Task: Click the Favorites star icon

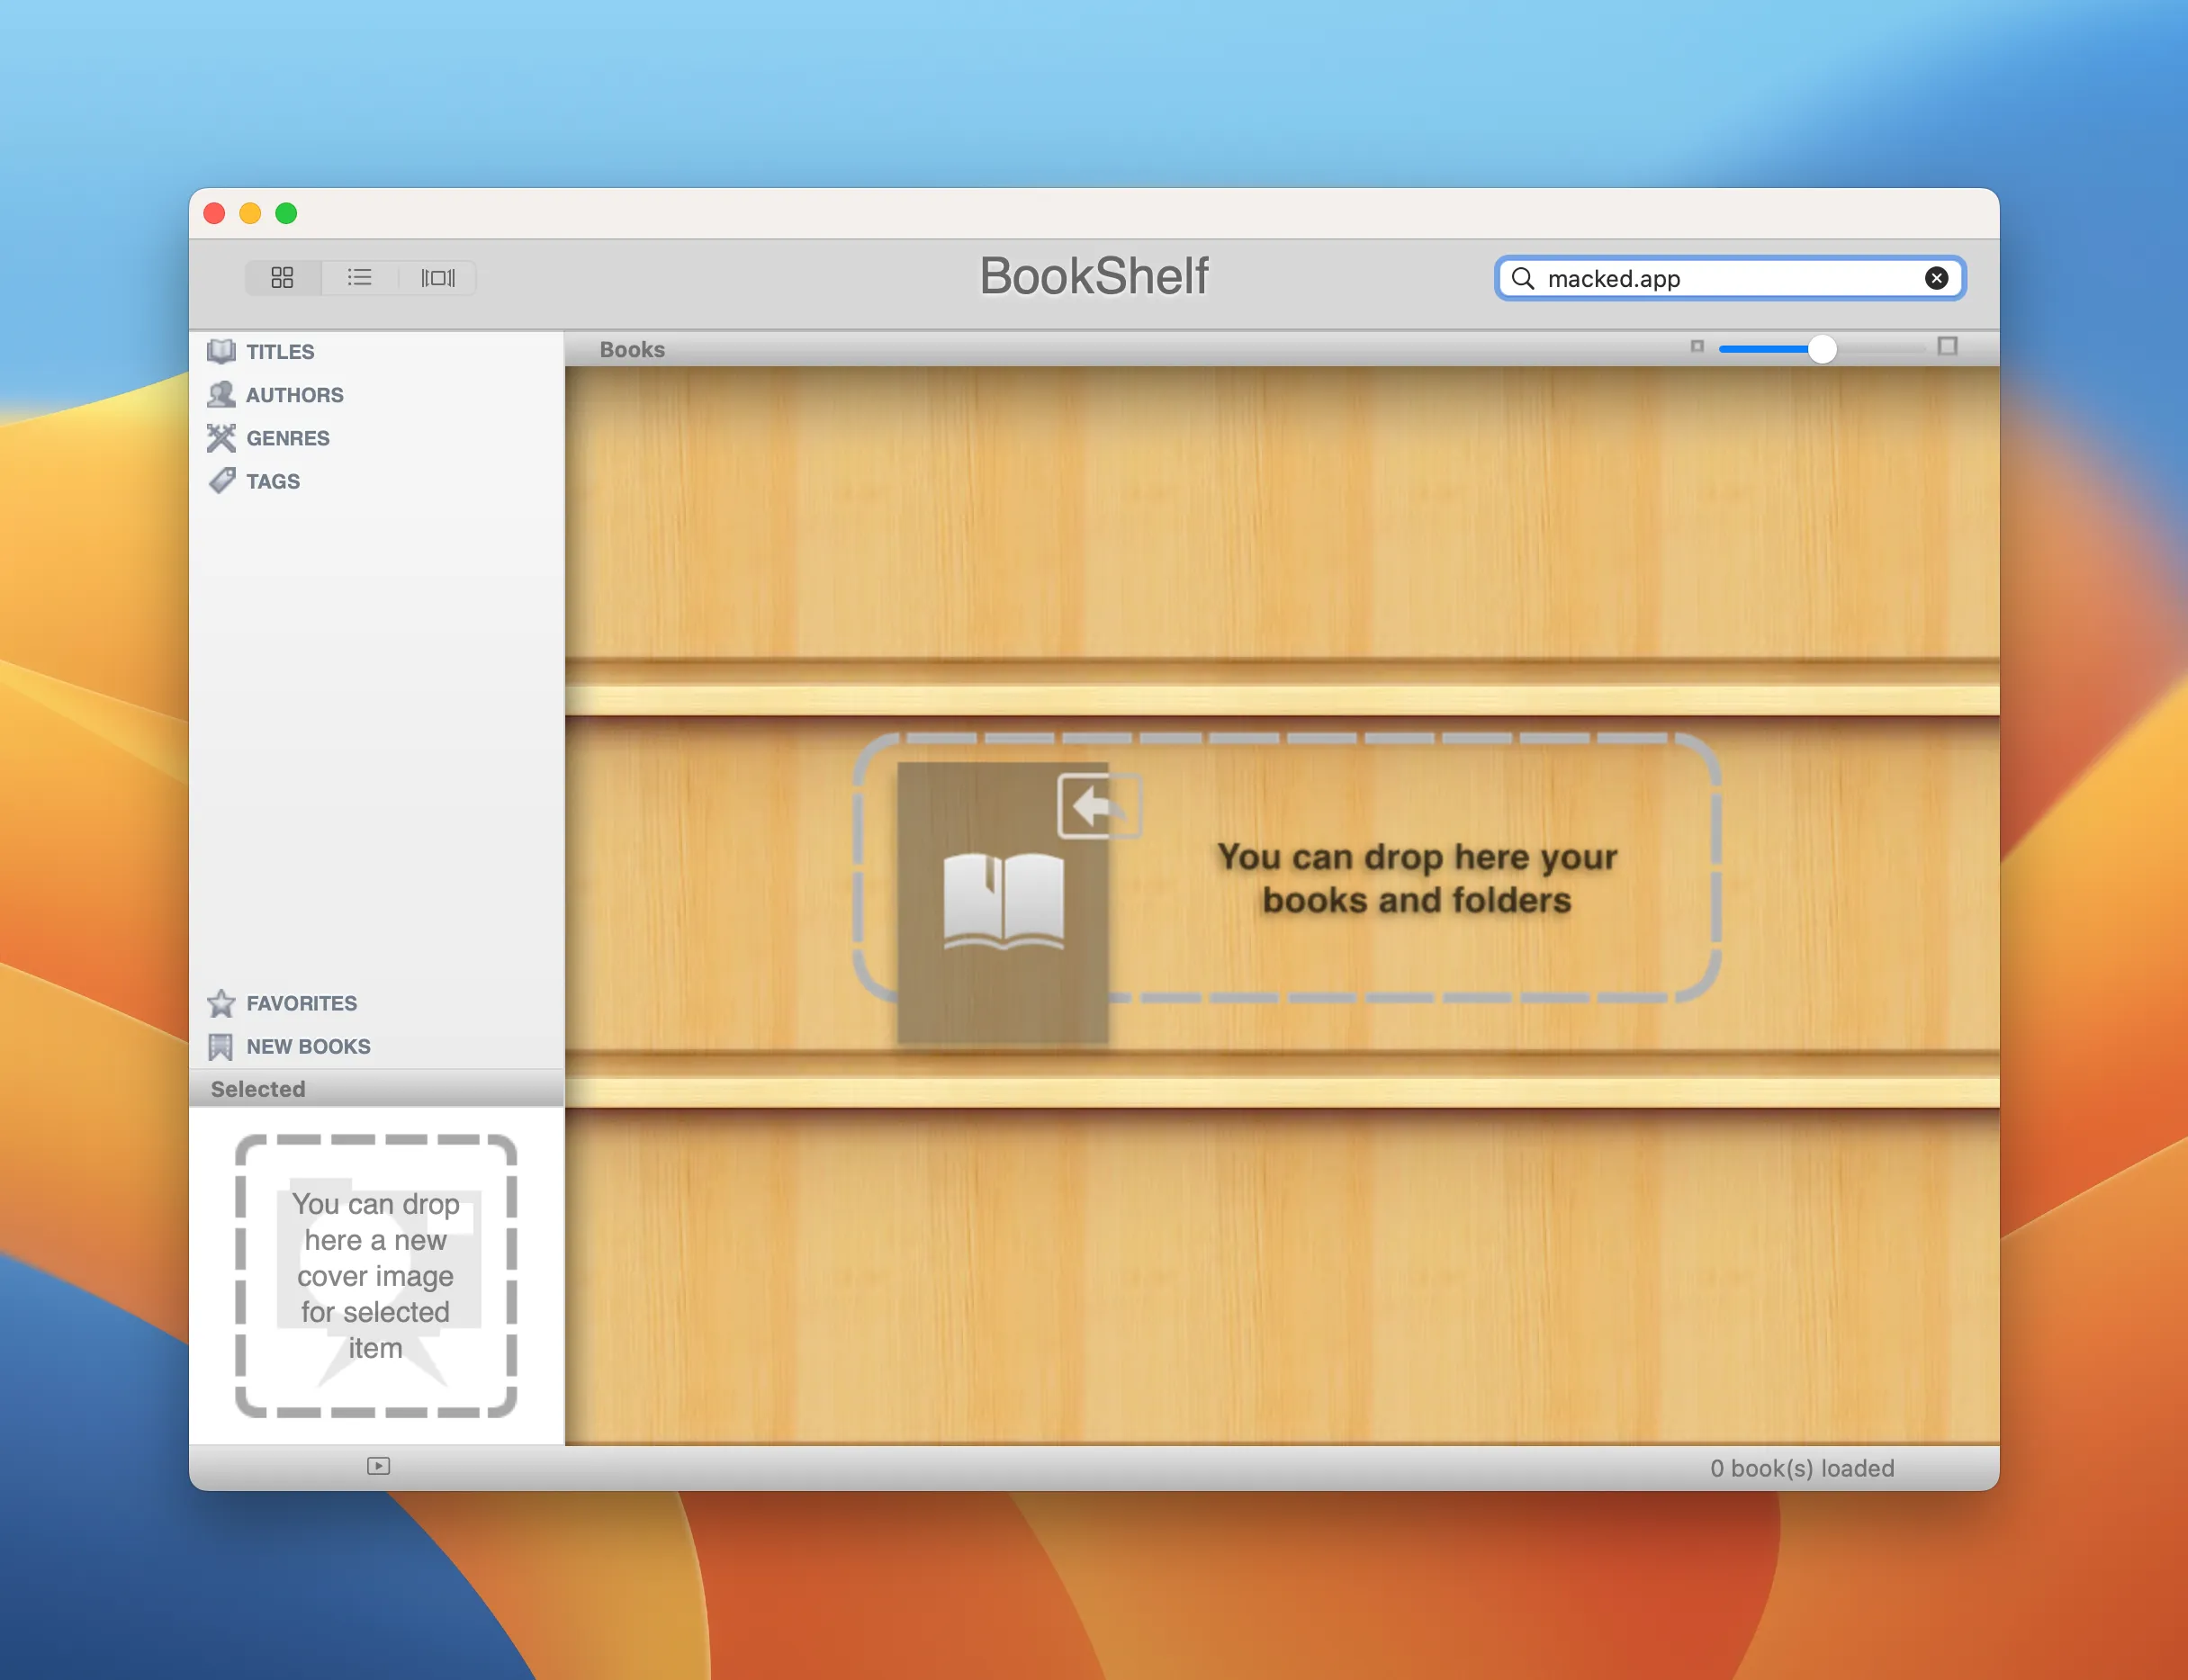Action: pyautogui.click(x=221, y=1002)
